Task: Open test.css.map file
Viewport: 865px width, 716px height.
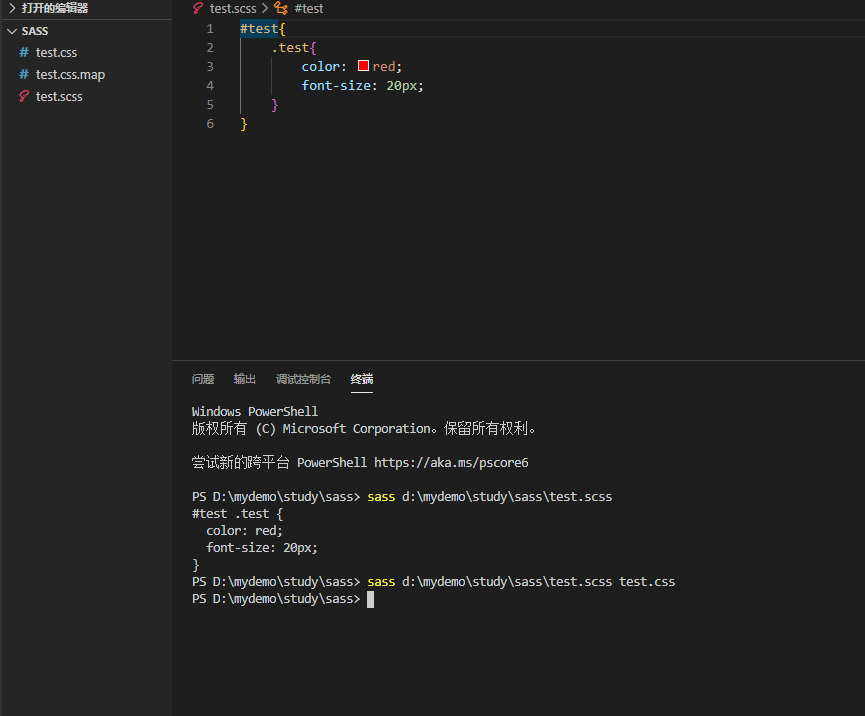Action: click(70, 74)
